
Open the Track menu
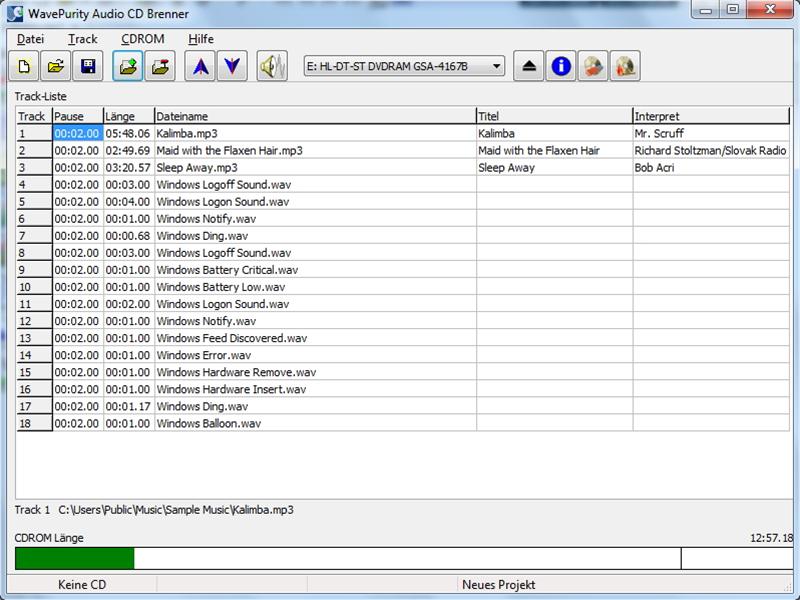(x=83, y=39)
